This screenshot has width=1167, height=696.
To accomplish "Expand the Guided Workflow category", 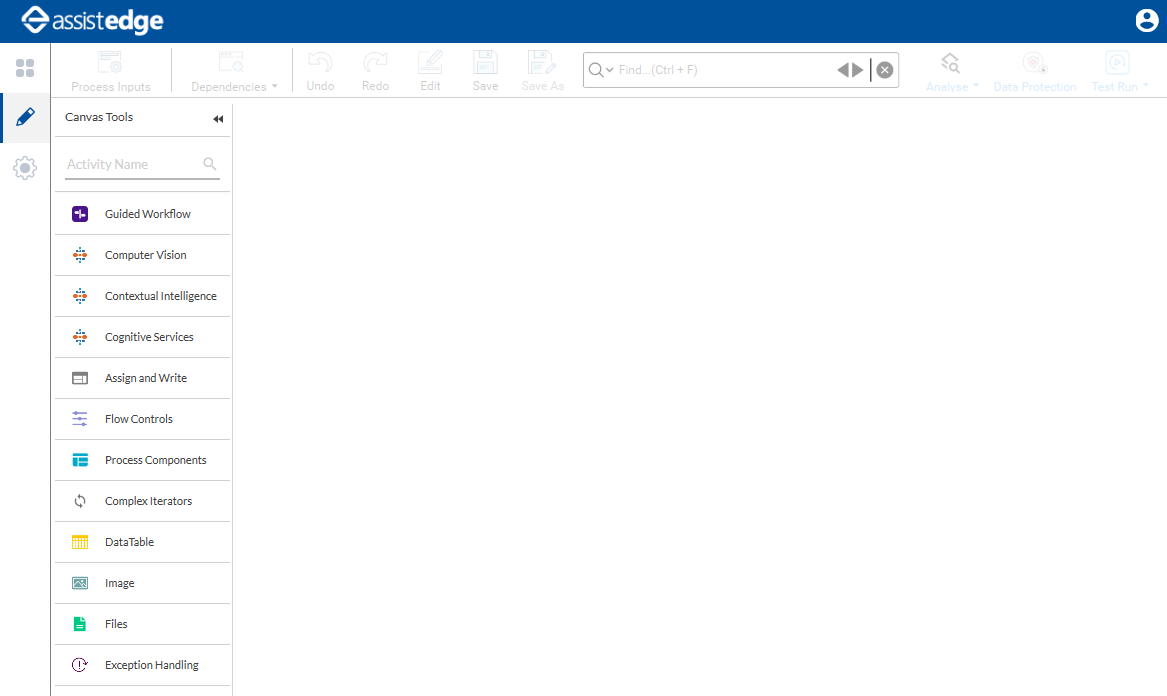I will pos(142,214).
